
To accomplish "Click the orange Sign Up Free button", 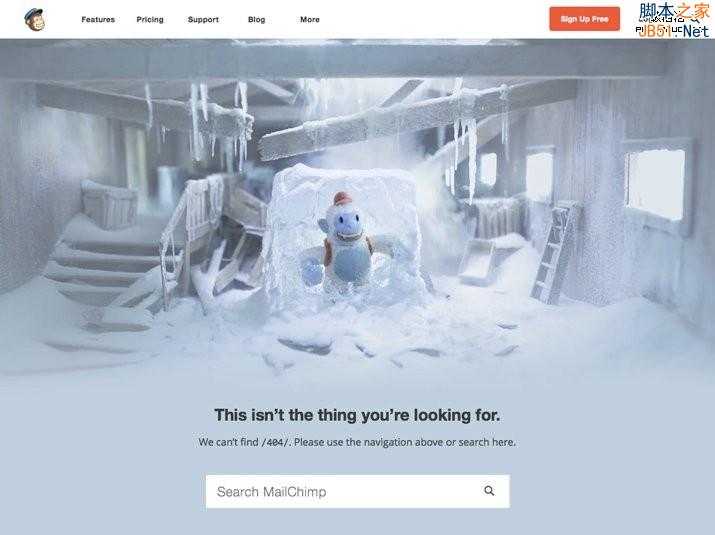I will point(585,19).
